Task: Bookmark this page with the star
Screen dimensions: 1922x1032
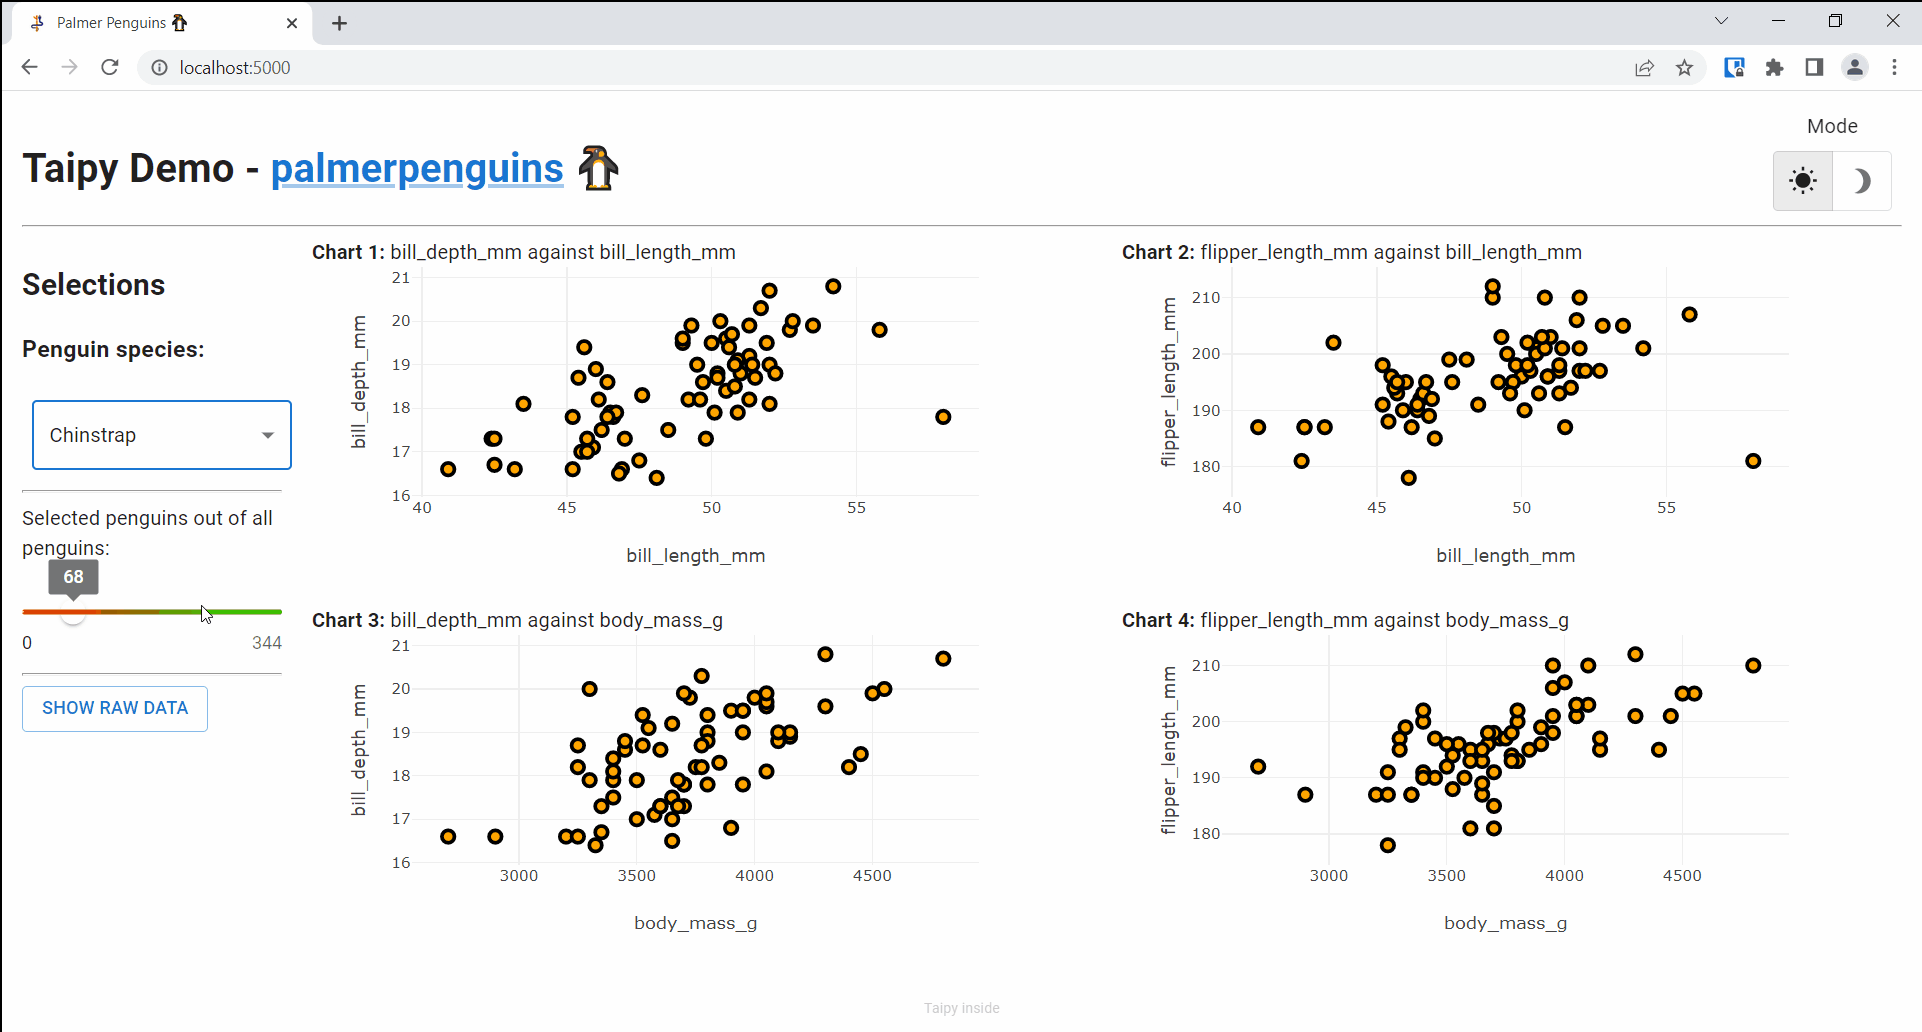Action: click(x=1685, y=67)
